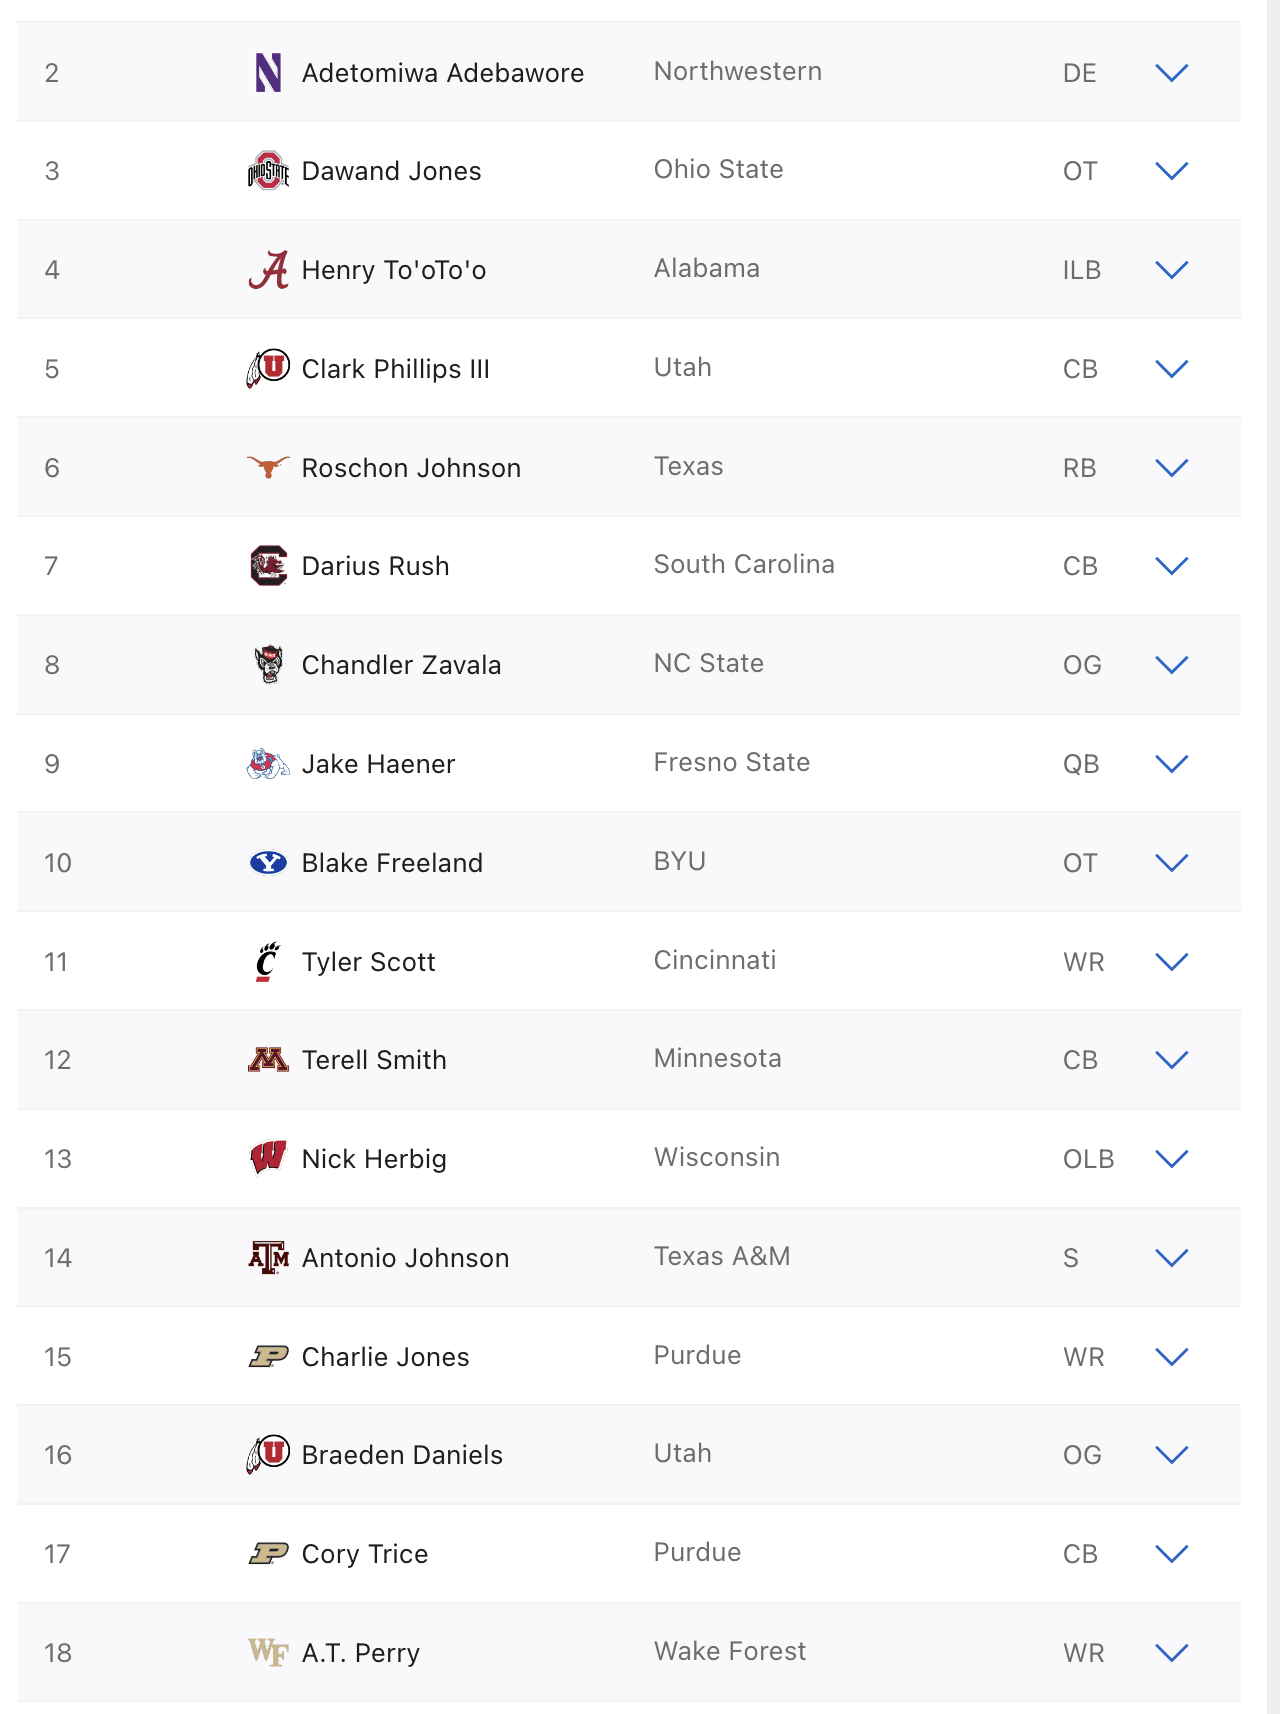The image size is (1280, 1714).
Task: Click the Wisconsin W logo
Action: pos(268,1158)
